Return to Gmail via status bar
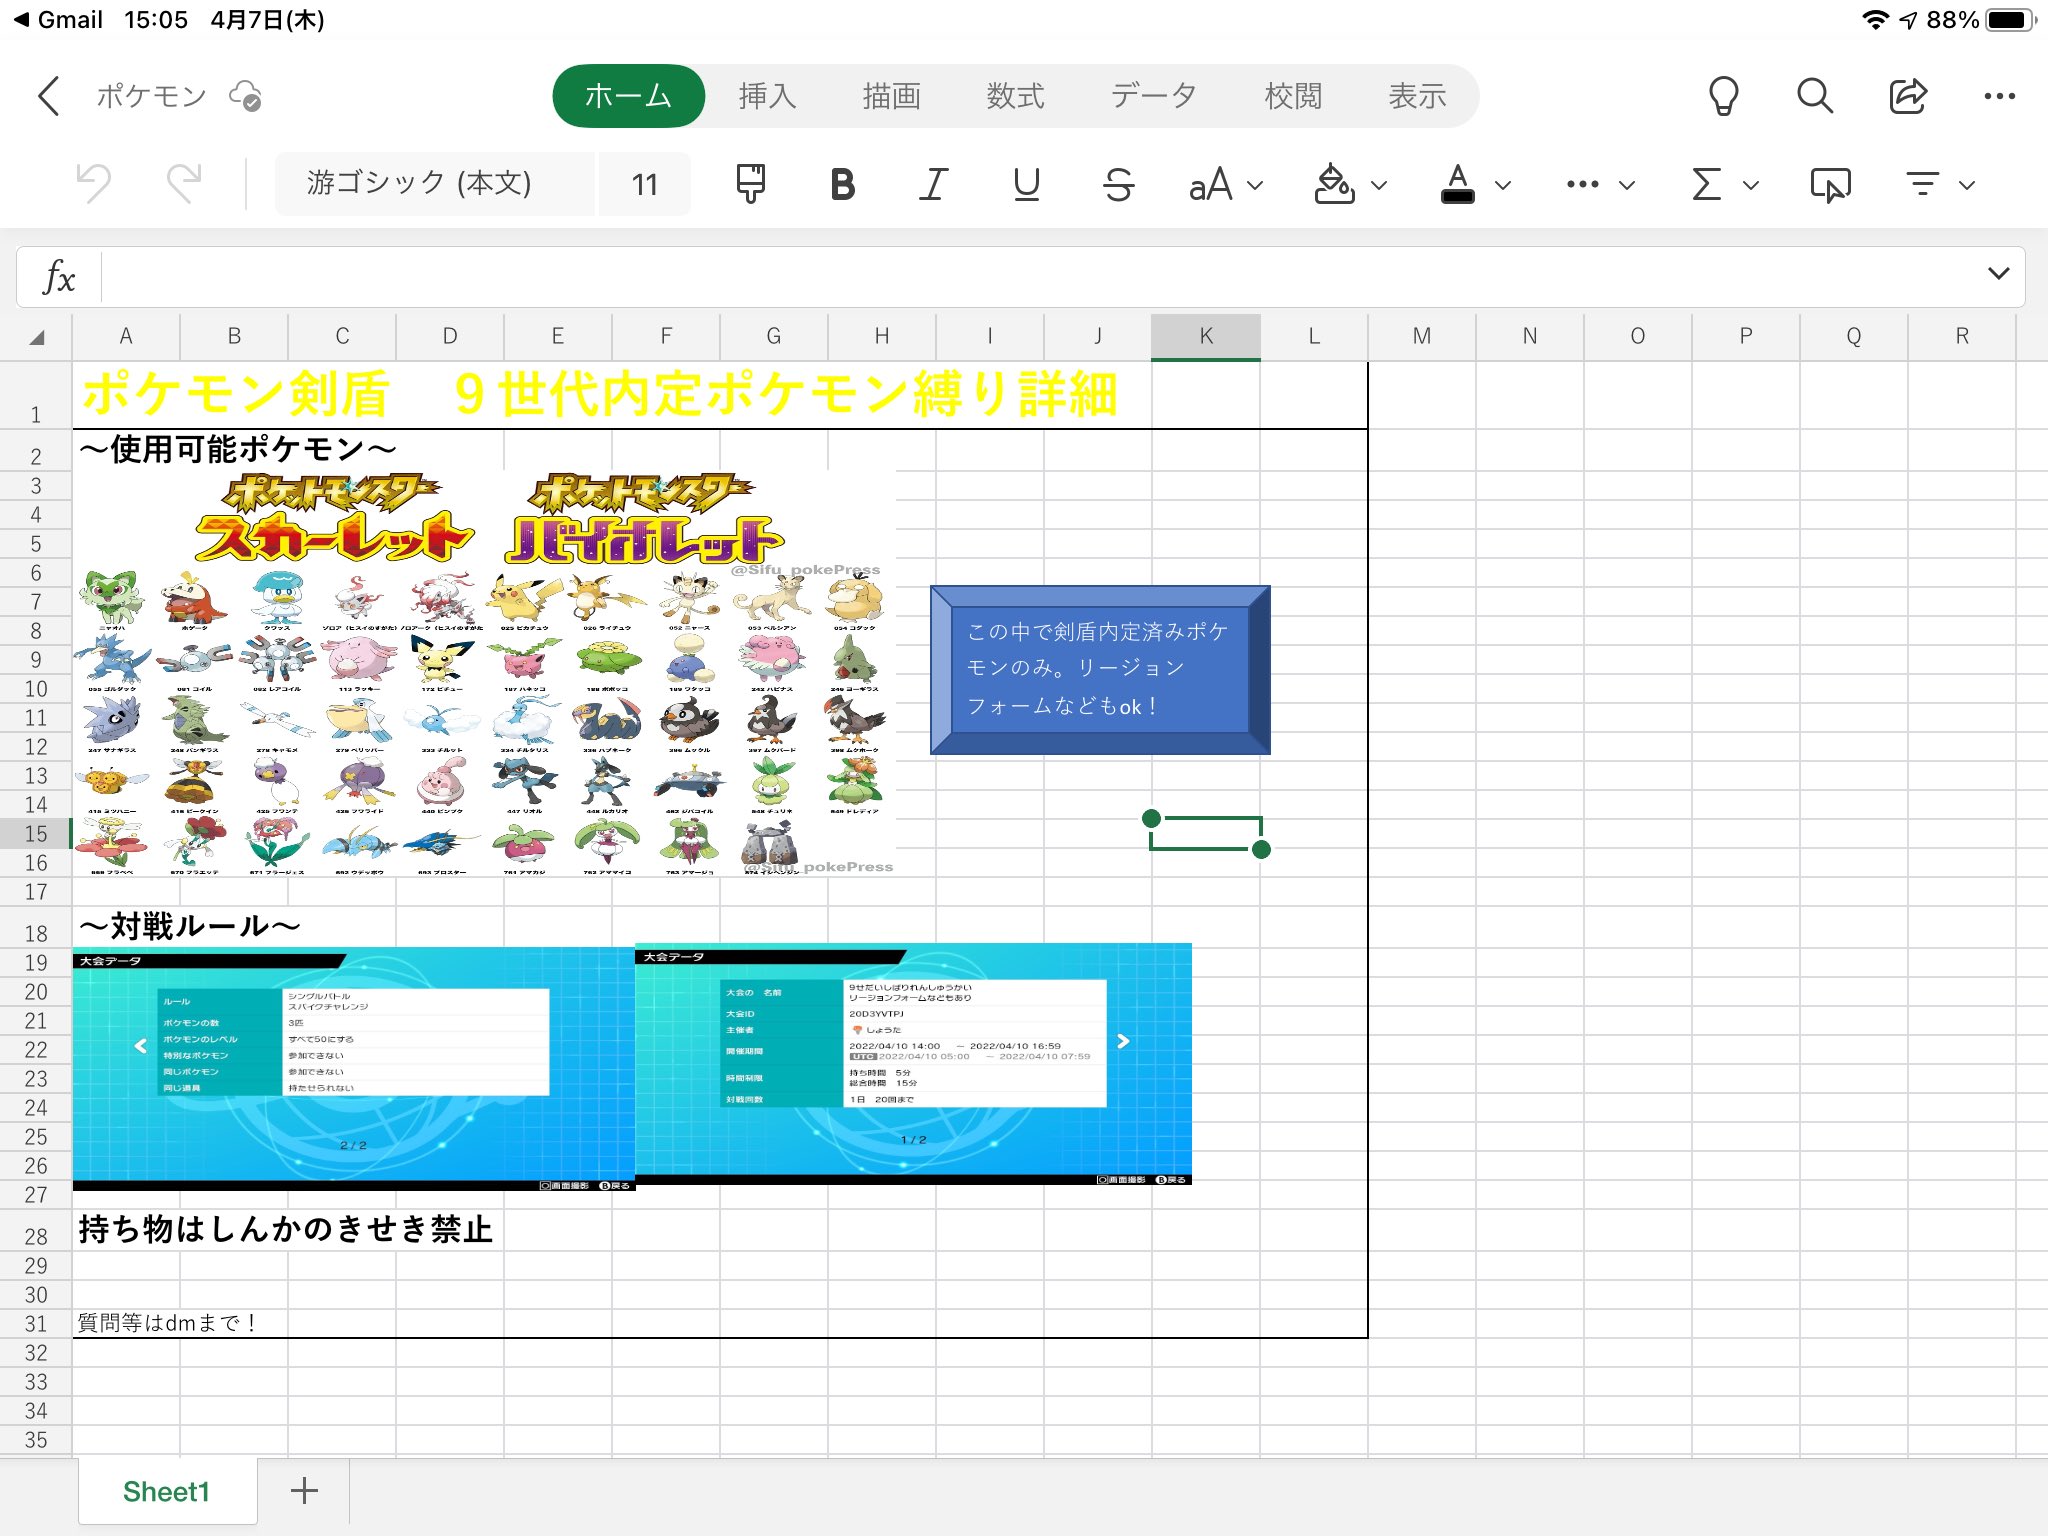Image resolution: width=2048 pixels, height=1536 pixels. click(58, 20)
